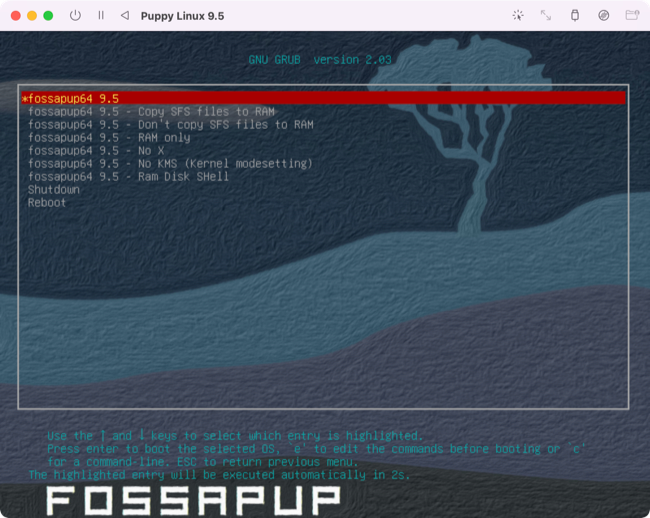Viewport: 650px width, 518px height.
Task: Click the green zoom window button
Action: click(48, 16)
